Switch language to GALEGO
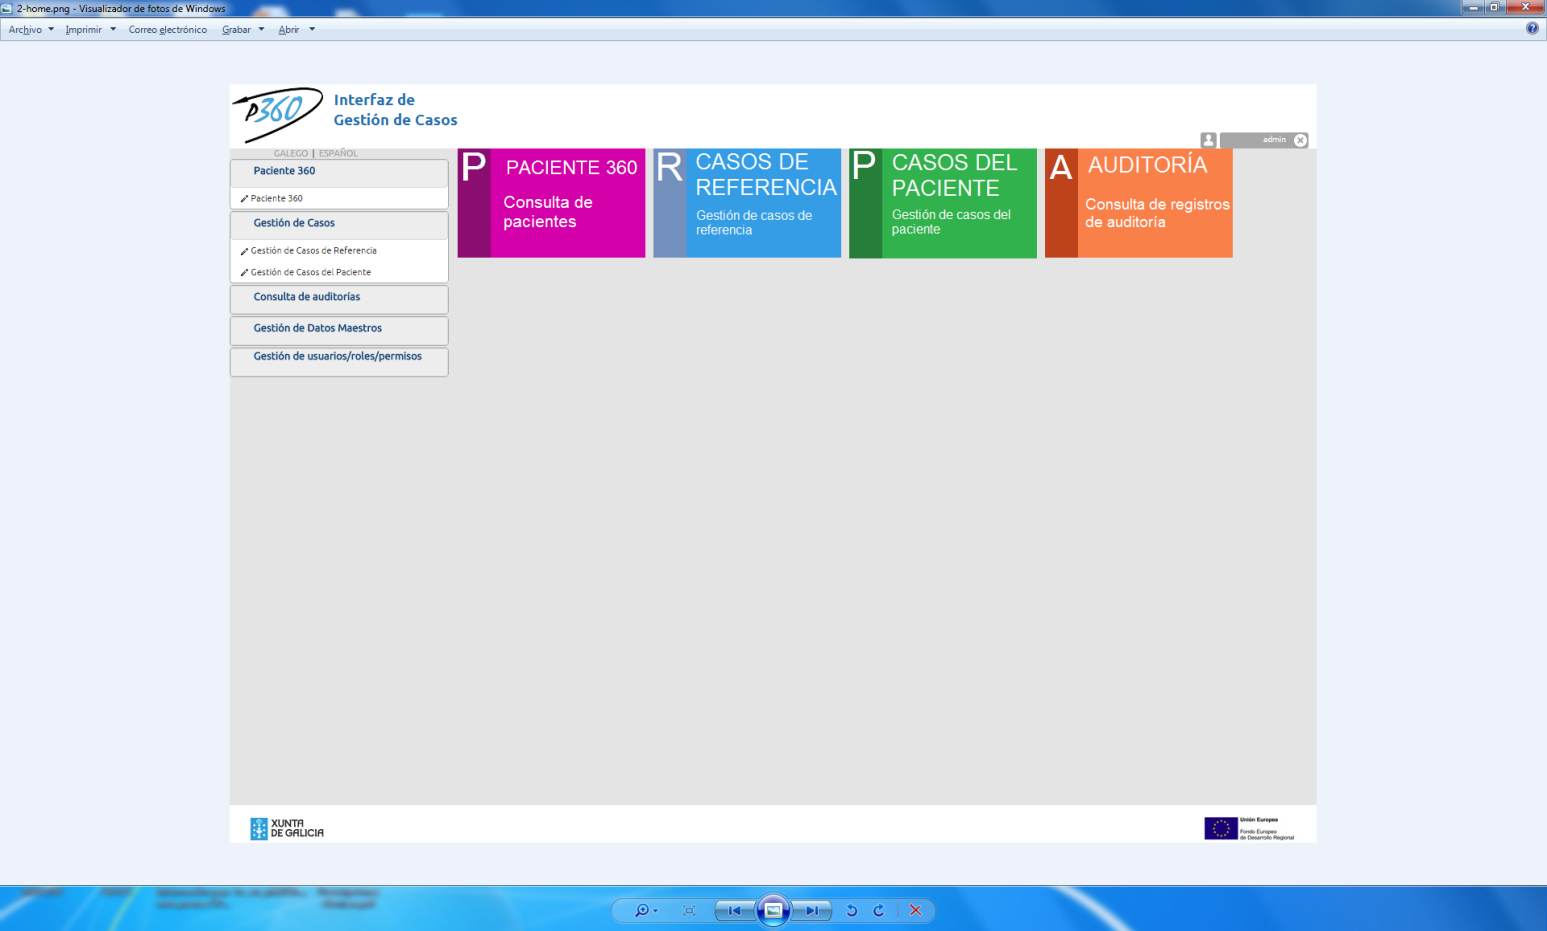Viewport: 1547px width, 931px height. pyautogui.click(x=290, y=153)
